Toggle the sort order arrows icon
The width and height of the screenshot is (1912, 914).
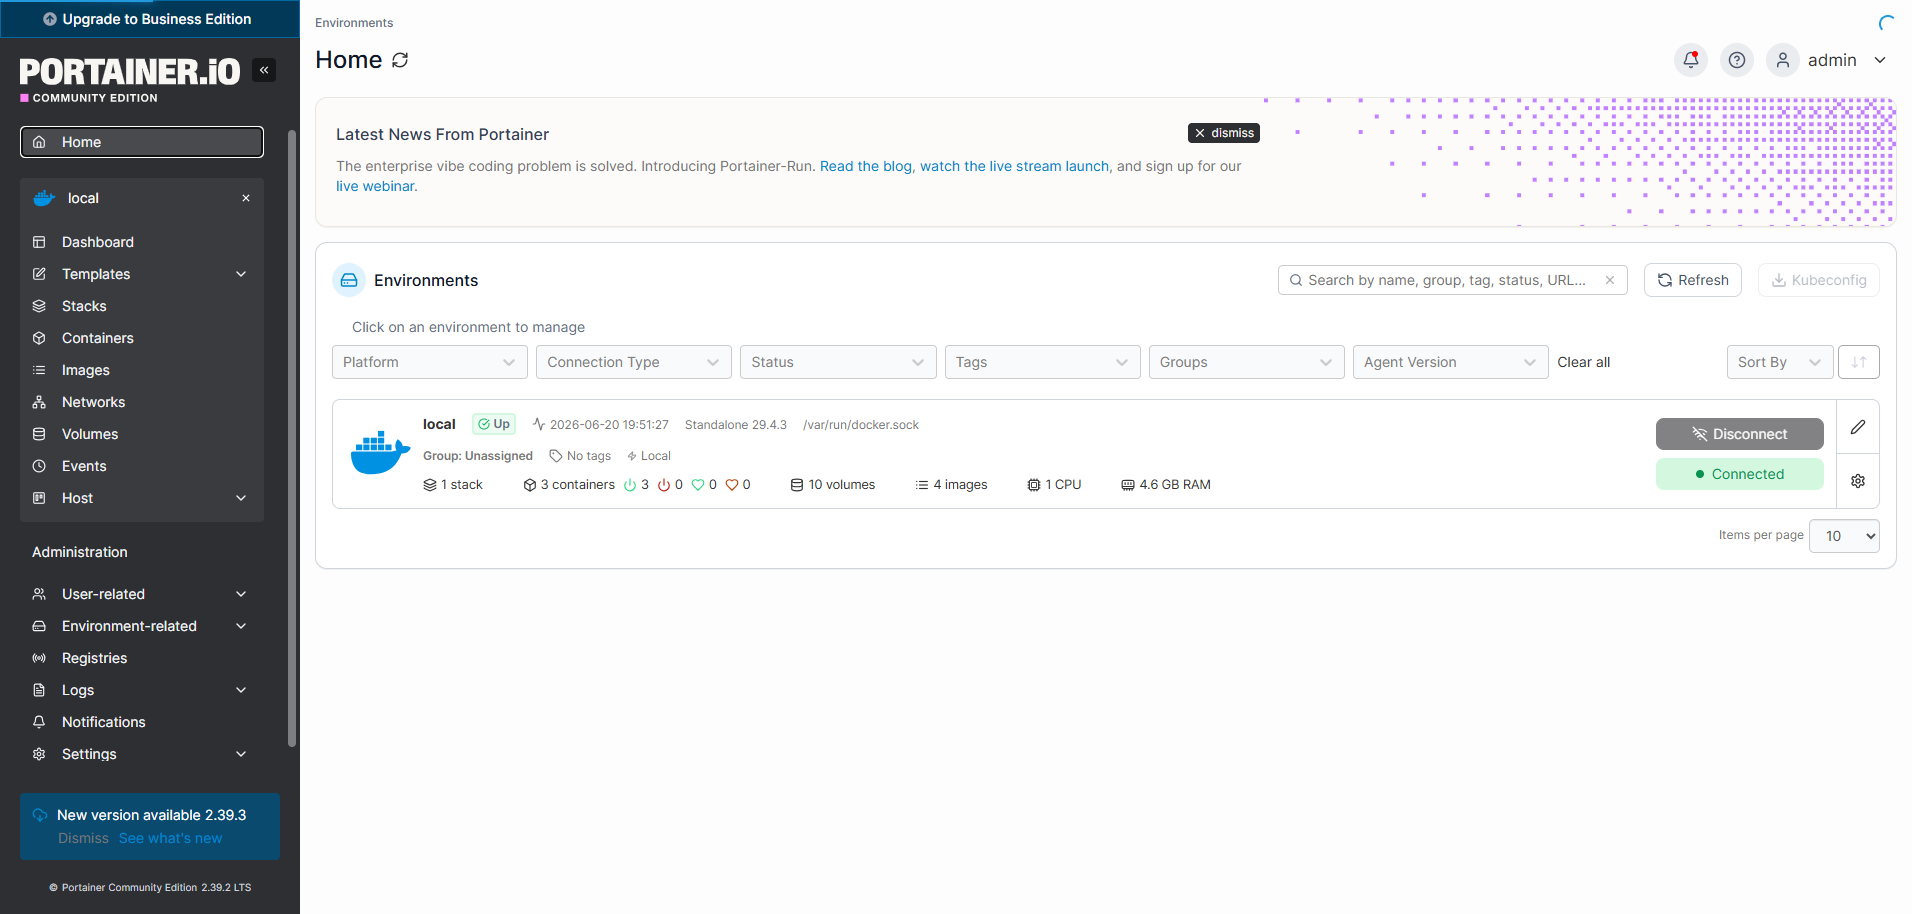click(1859, 362)
